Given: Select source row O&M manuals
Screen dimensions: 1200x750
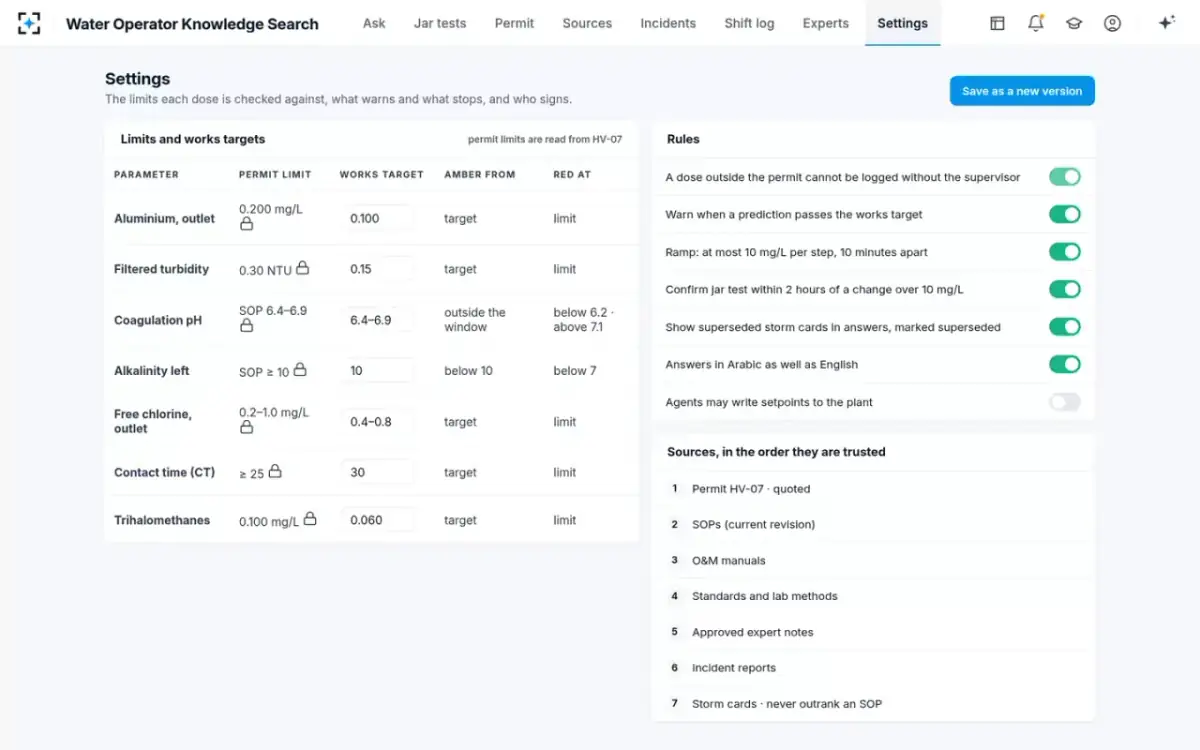Looking at the screenshot, I should point(873,560).
